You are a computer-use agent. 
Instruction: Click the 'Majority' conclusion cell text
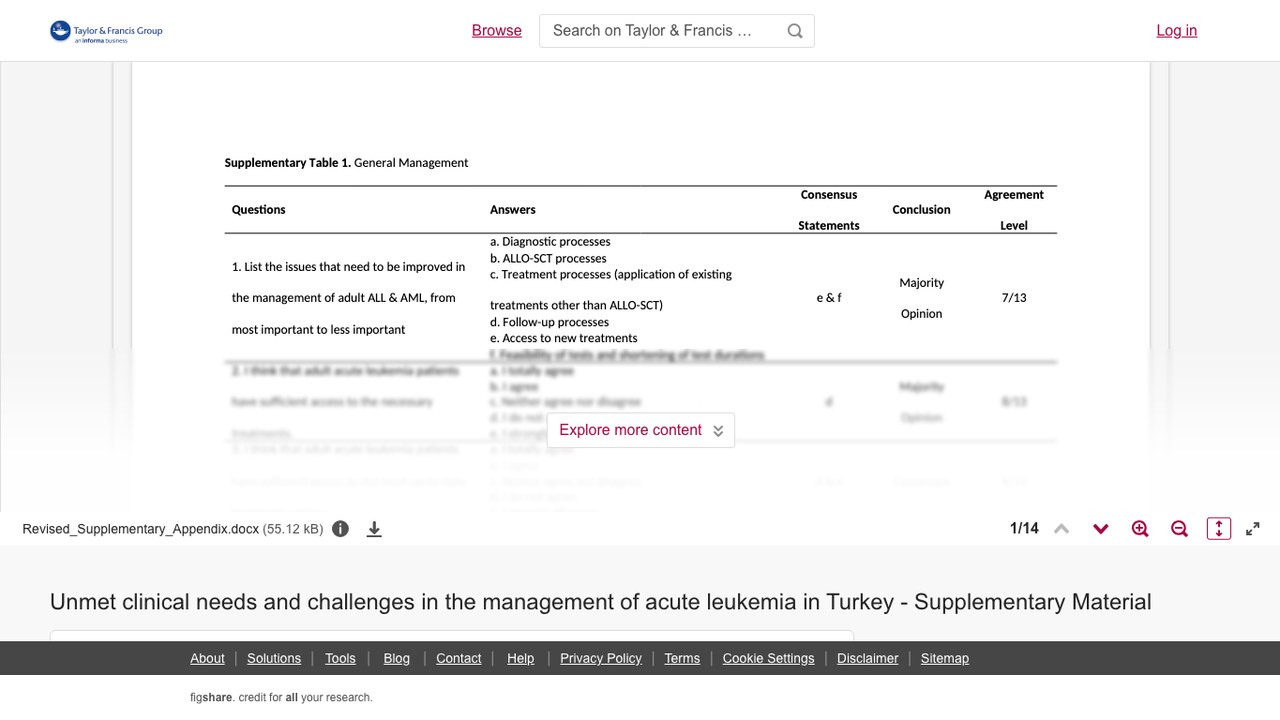[921, 283]
